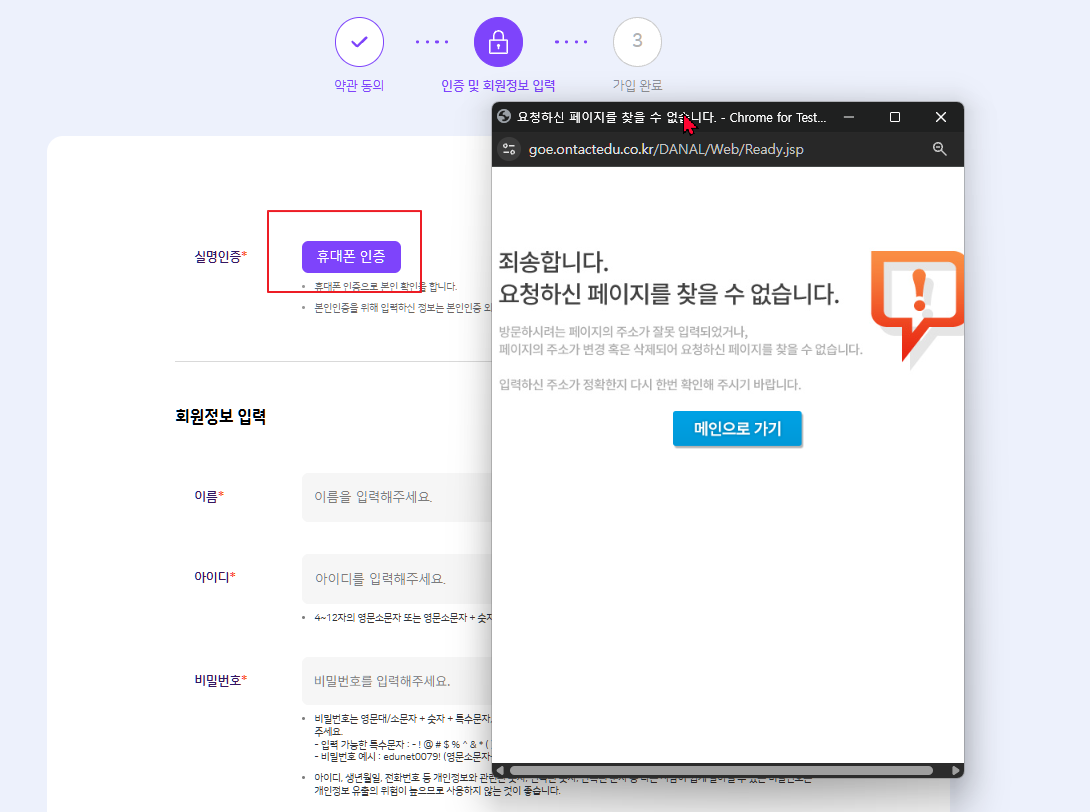Click the zoom magnifier icon in address bar
This screenshot has height=812, width=1090.
pyautogui.click(x=939, y=149)
